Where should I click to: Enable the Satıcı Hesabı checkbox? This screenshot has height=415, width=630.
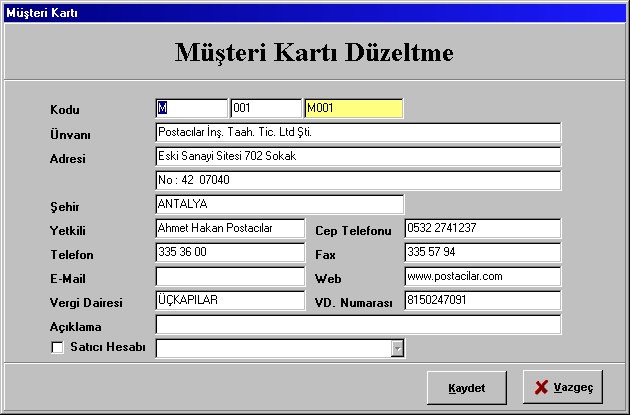pyautogui.click(x=56, y=348)
